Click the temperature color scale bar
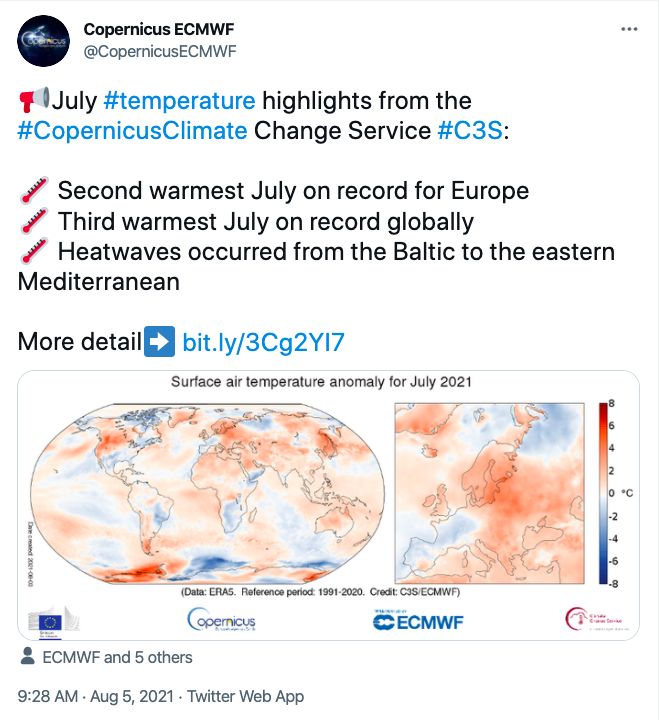660x720 pixels. pos(603,492)
